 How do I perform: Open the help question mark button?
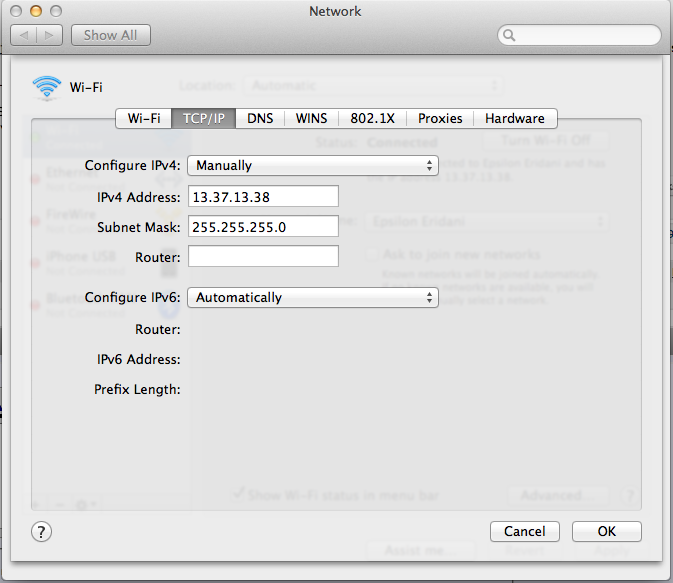(x=41, y=532)
